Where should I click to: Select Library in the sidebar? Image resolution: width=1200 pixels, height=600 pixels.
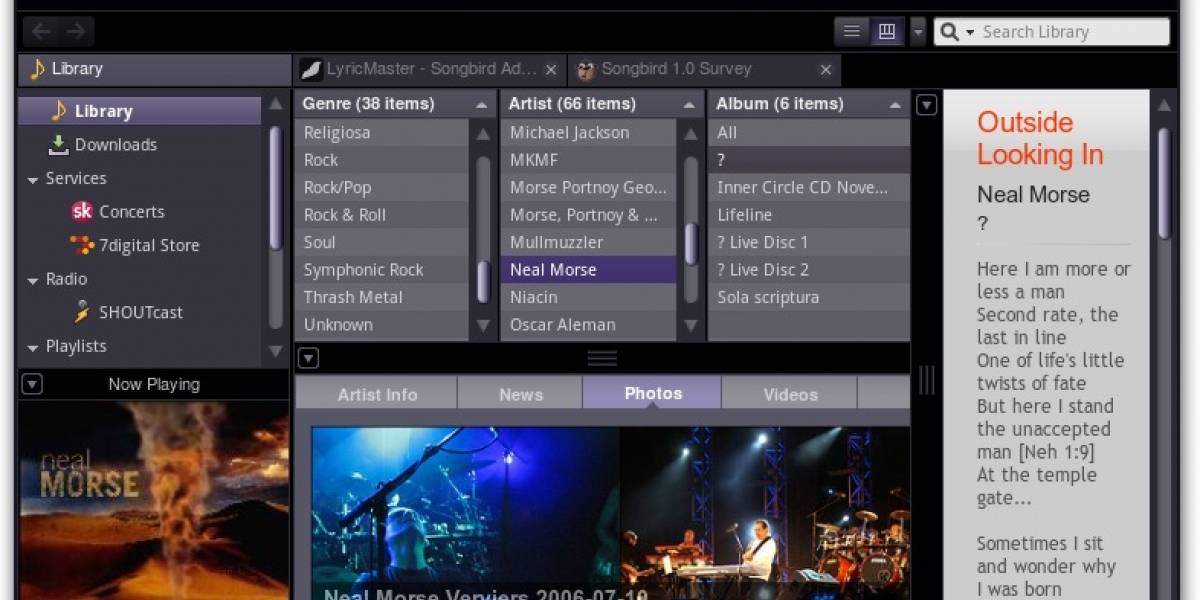point(140,111)
